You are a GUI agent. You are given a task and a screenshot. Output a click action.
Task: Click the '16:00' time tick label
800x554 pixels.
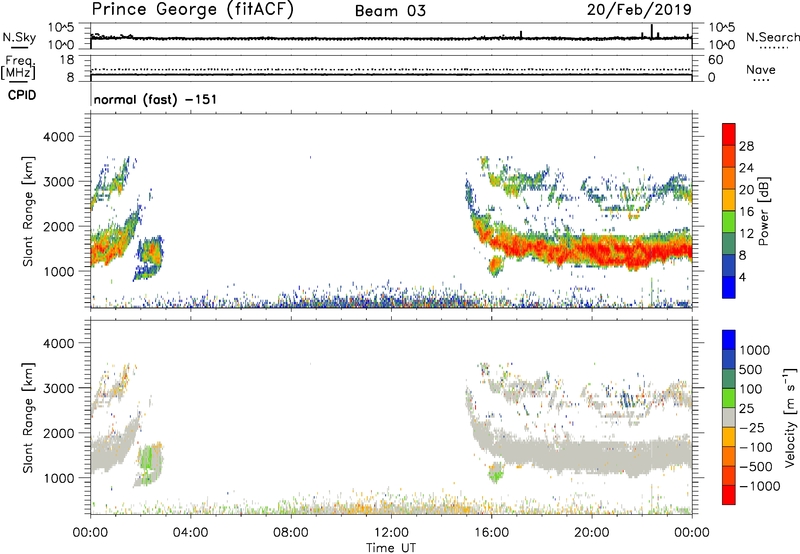pos(491,532)
